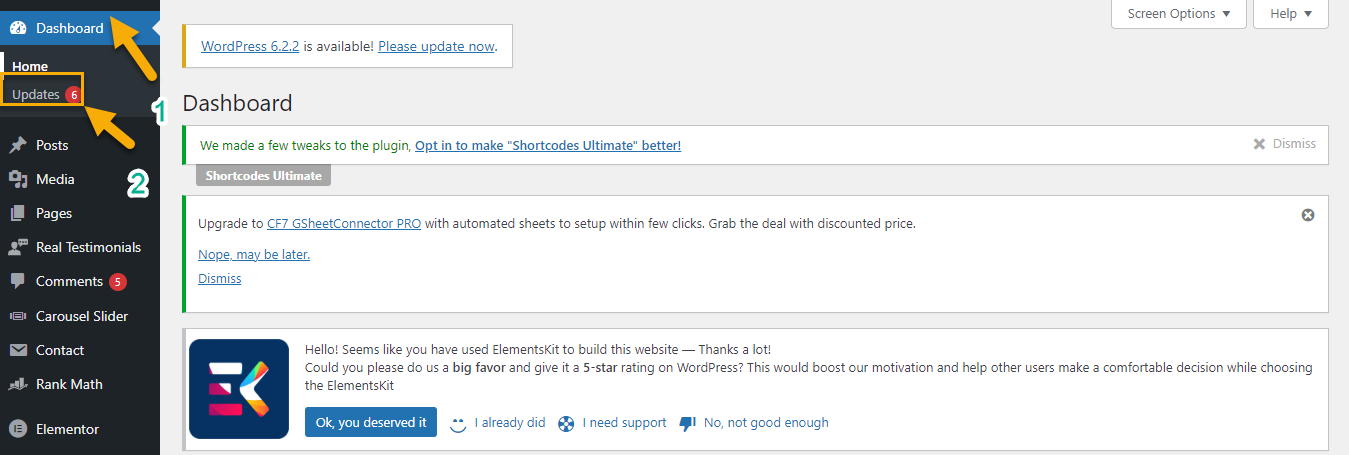Open the Updates submenu item

[36, 94]
